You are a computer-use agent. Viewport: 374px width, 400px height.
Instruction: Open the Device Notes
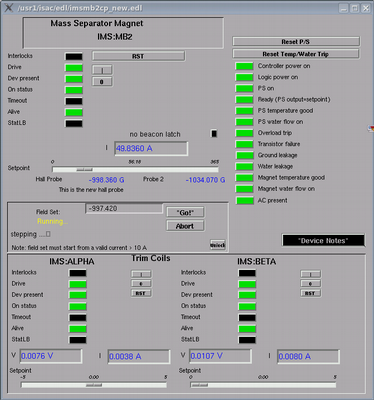coord(323,241)
